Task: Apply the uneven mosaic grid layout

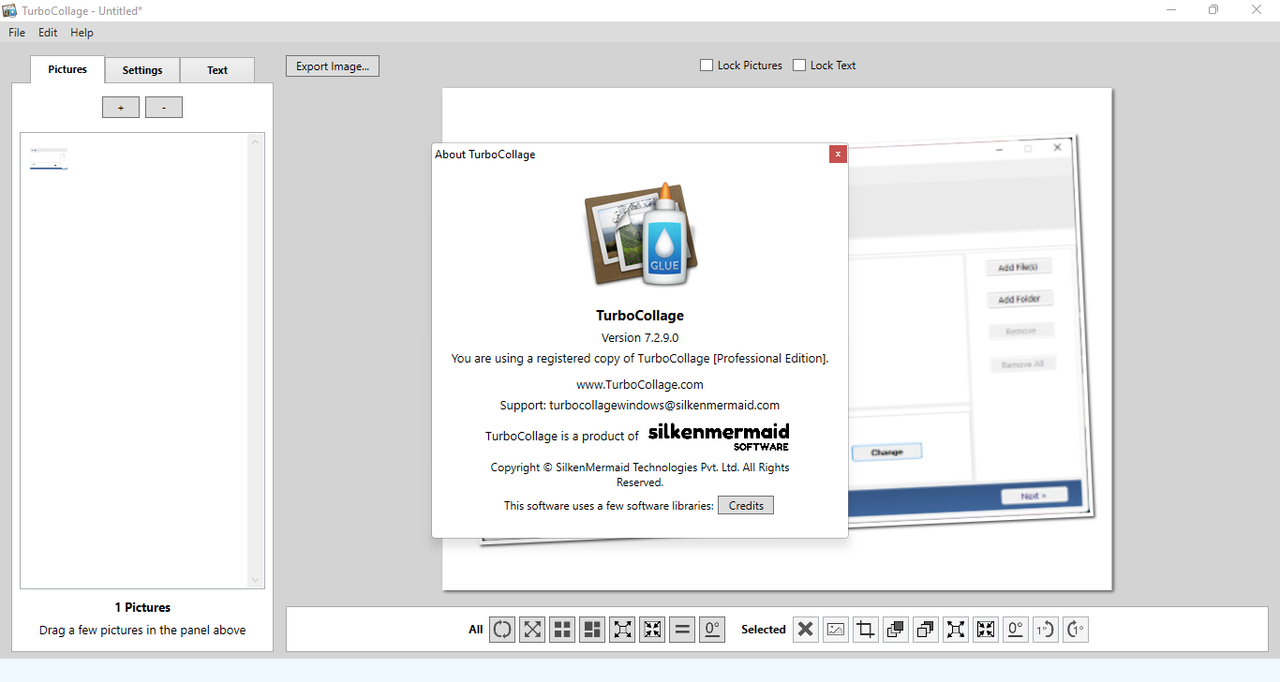Action: (x=592, y=629)
